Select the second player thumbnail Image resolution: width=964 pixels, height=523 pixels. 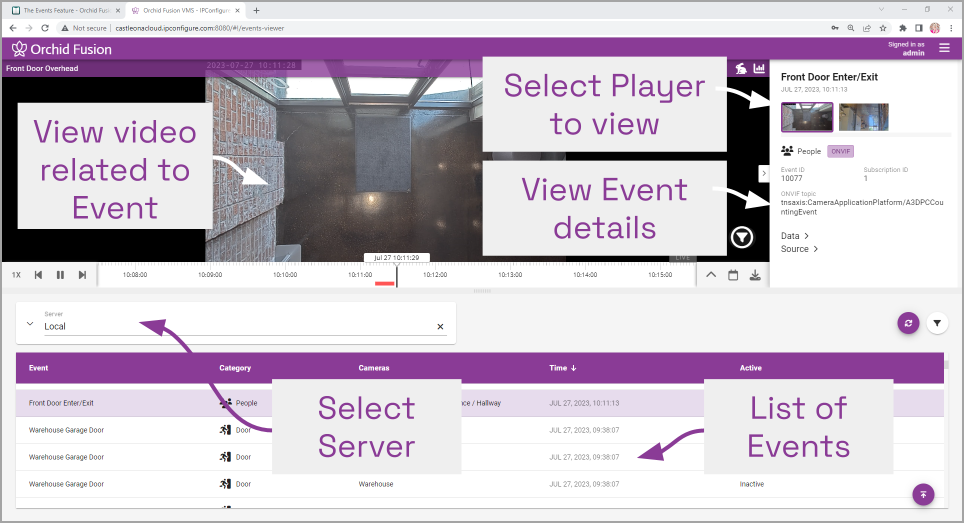click(x=863, y=117)
